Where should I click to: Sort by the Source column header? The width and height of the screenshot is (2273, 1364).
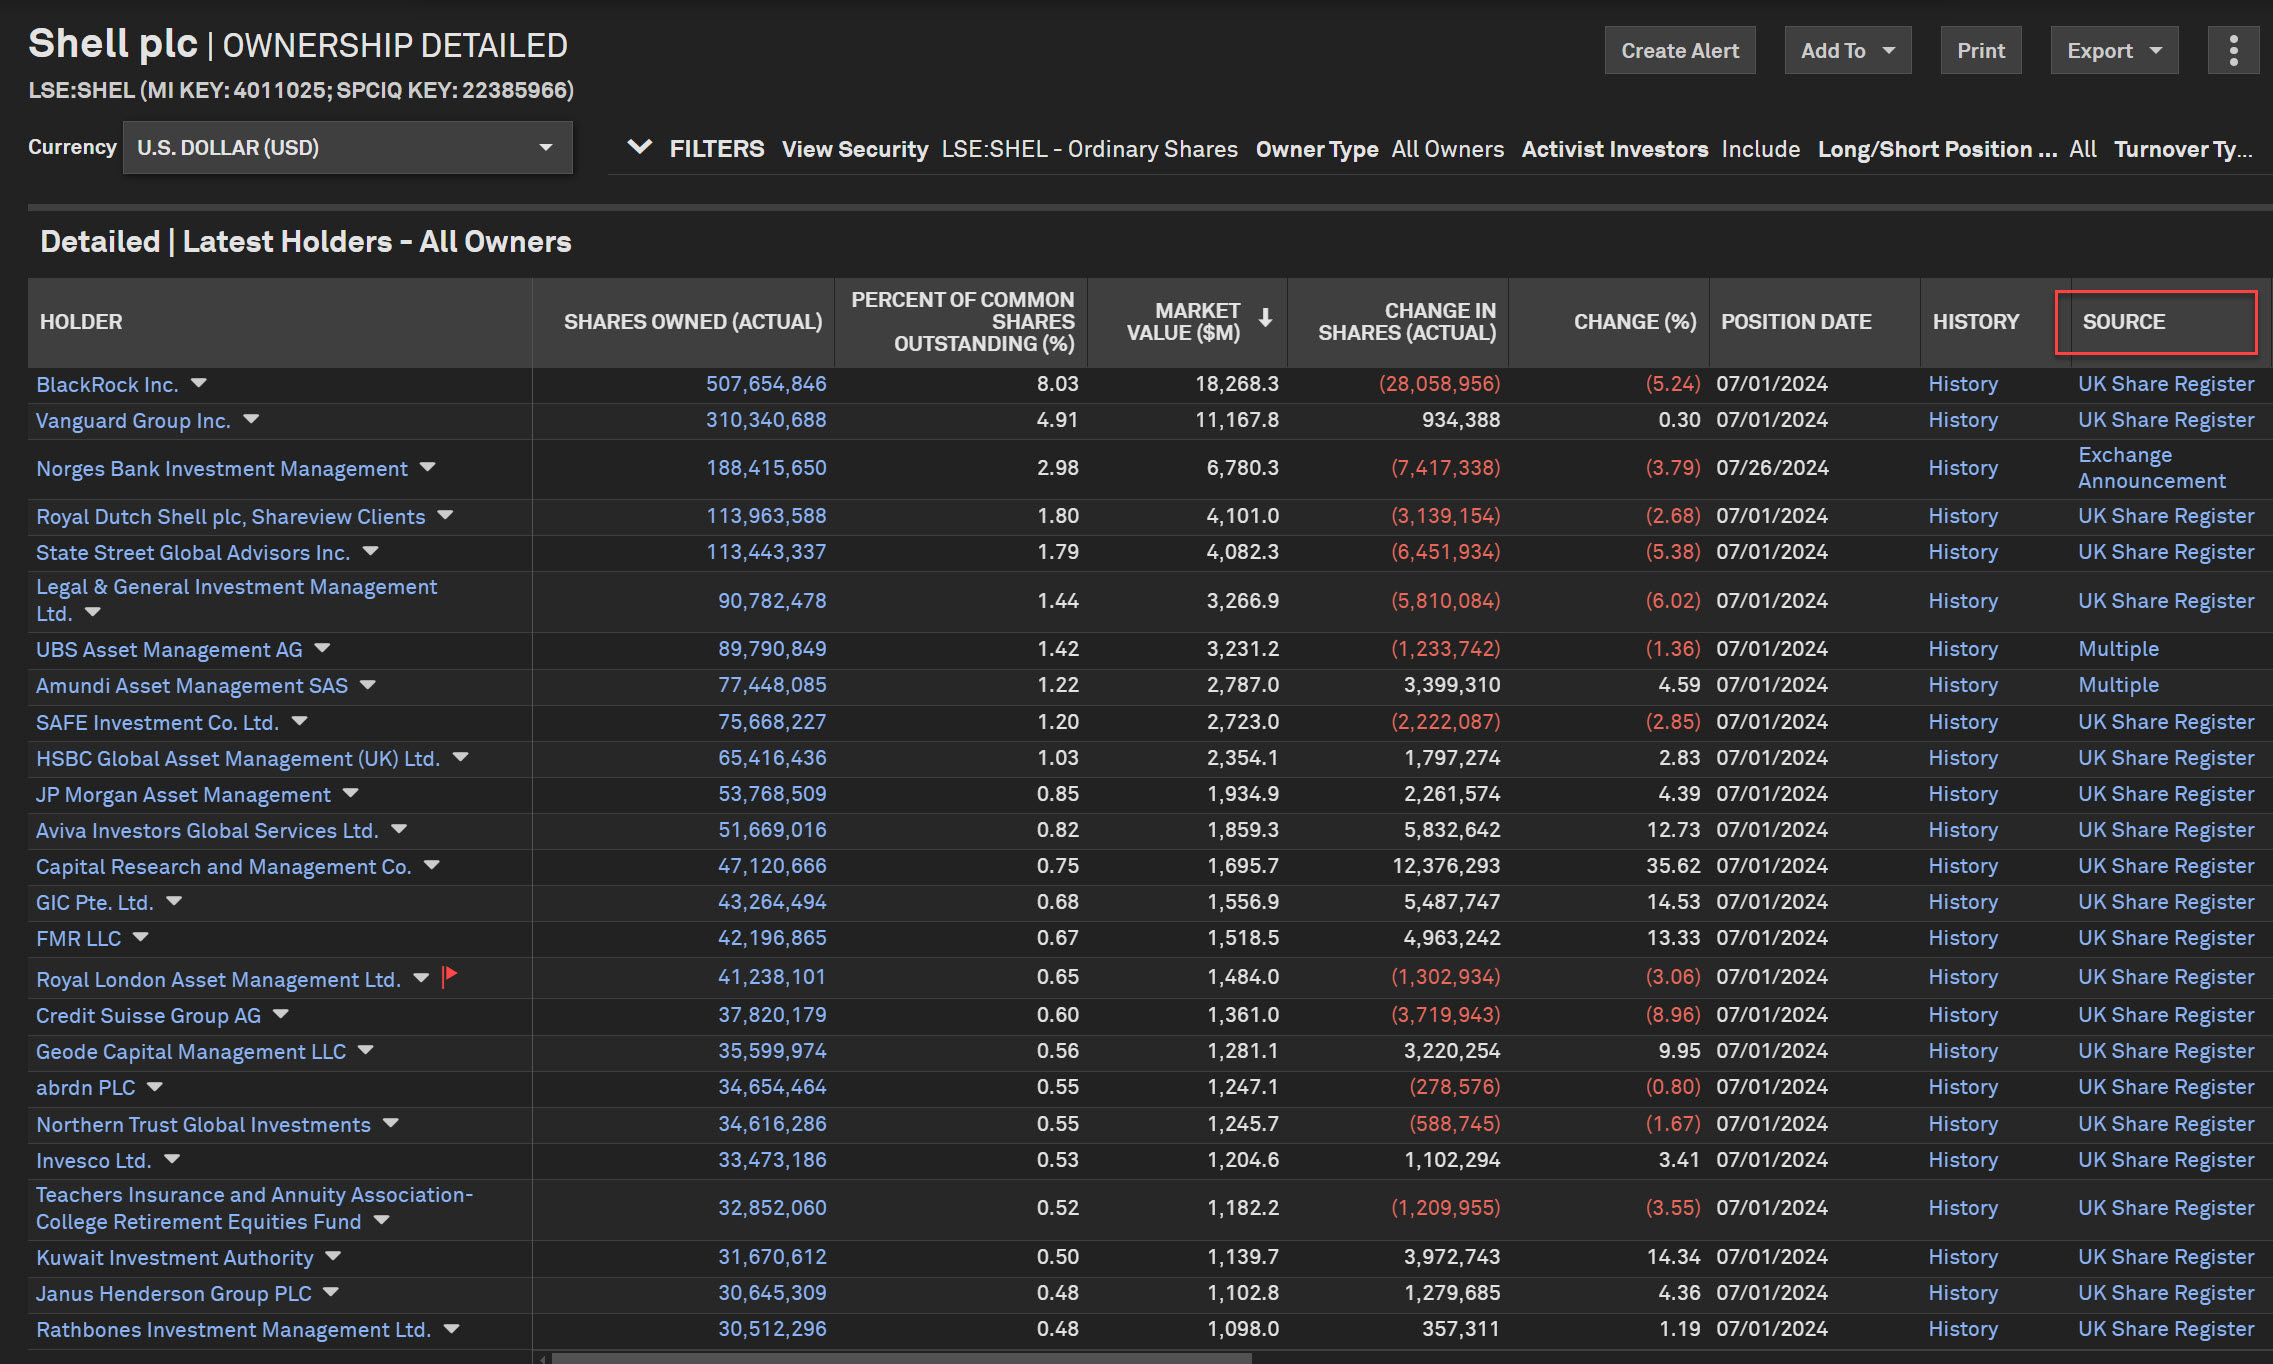[2123, 322]
